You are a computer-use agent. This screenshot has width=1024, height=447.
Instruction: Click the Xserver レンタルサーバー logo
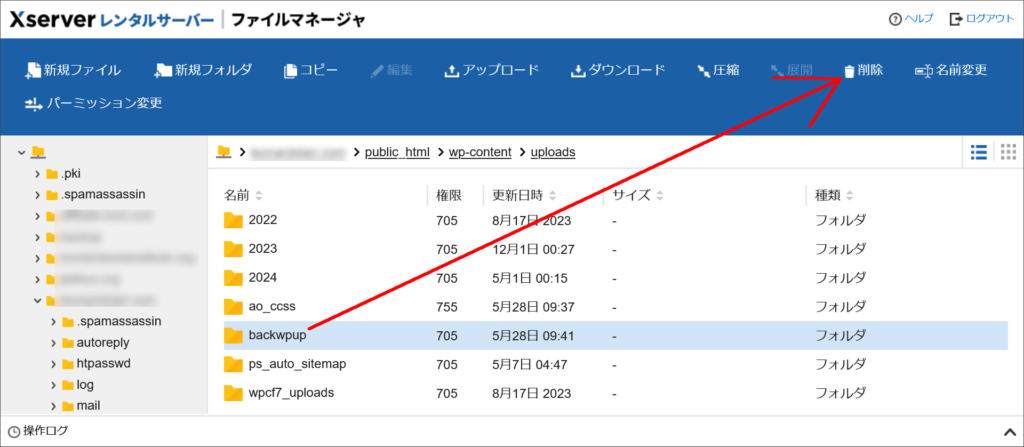pyautogui.click(x=112, y=20)
